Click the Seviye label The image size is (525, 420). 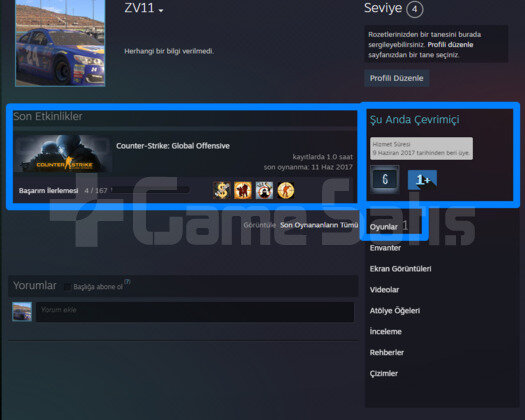tap(383, 8)
